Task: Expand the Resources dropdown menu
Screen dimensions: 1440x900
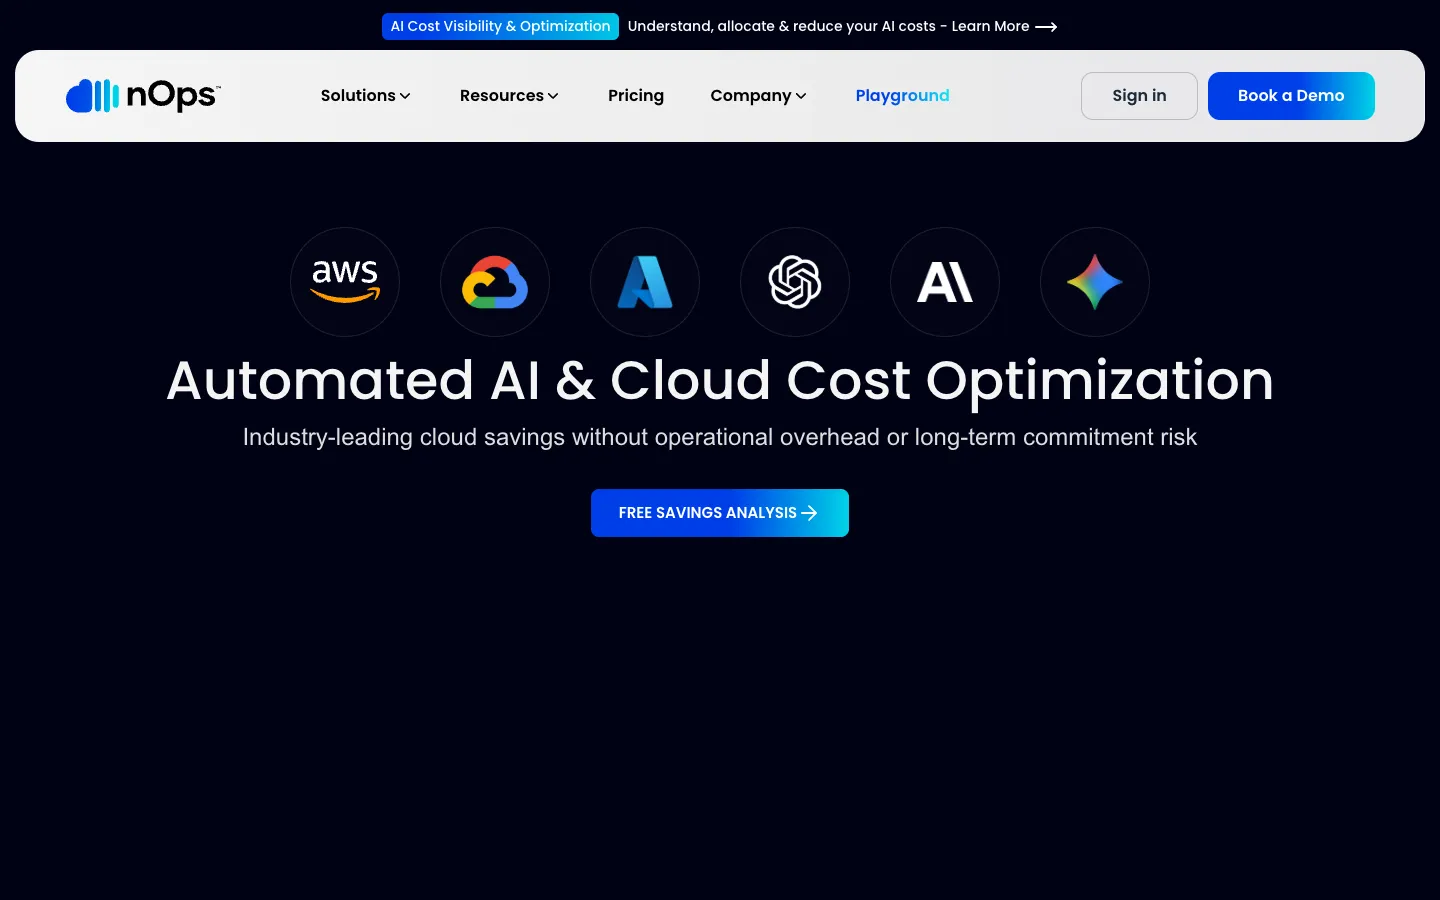Action: [x=509, y=96]
